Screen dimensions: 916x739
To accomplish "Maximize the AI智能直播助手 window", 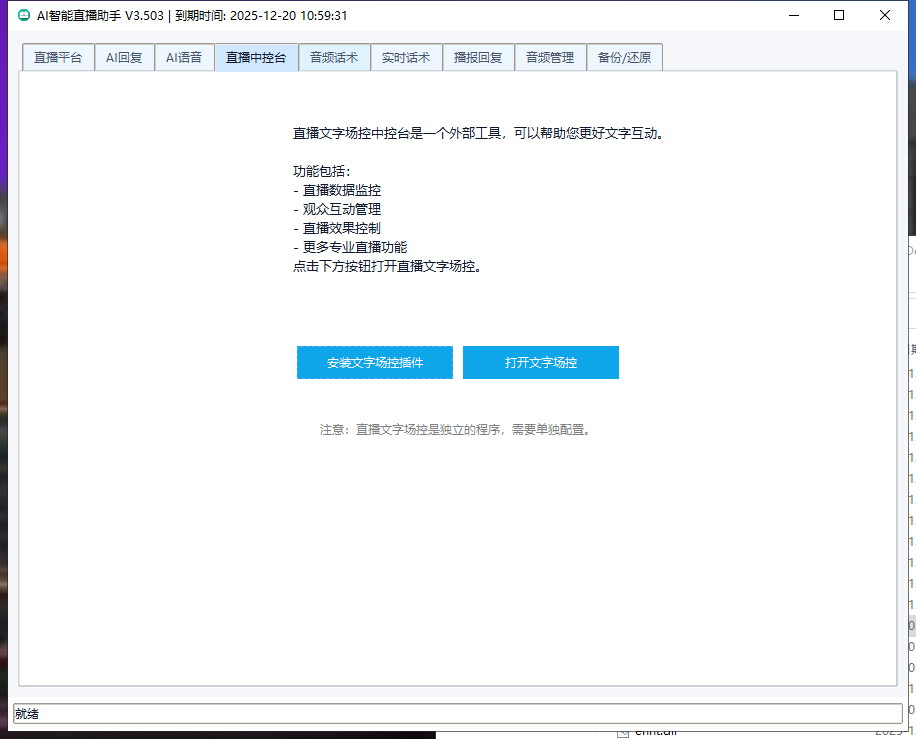I will tap(839, 15).
